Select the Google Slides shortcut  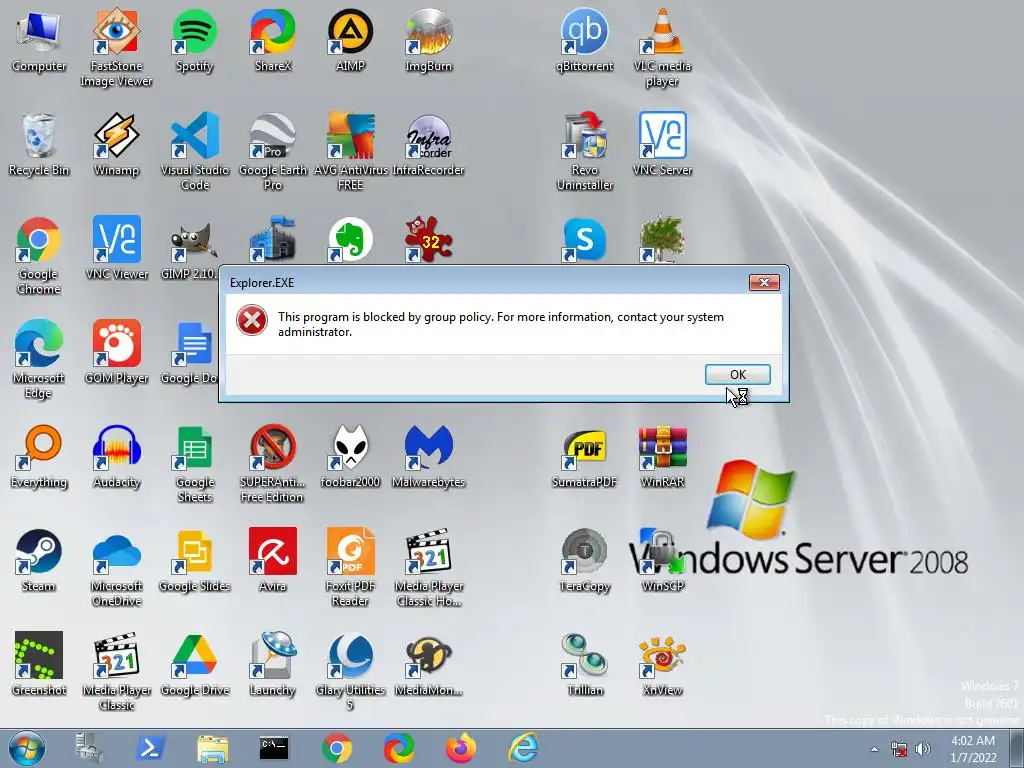tap(195, 560)
